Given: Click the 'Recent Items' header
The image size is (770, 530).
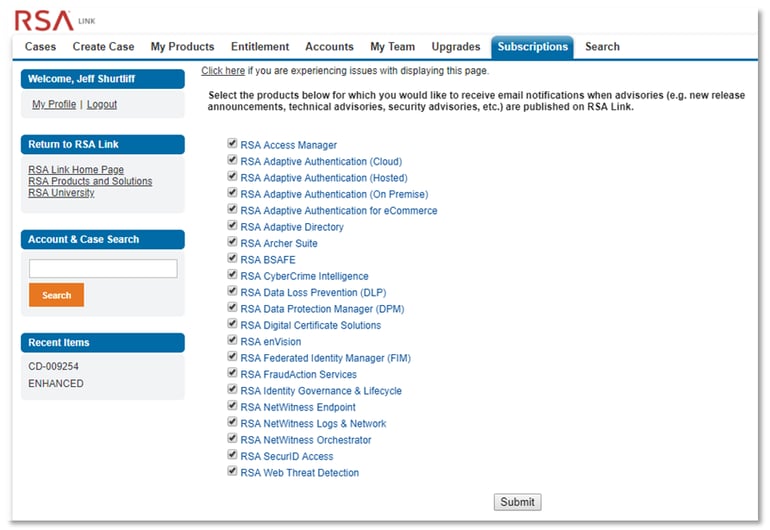Looking at the screenshot, I should [x=103, y=343].
